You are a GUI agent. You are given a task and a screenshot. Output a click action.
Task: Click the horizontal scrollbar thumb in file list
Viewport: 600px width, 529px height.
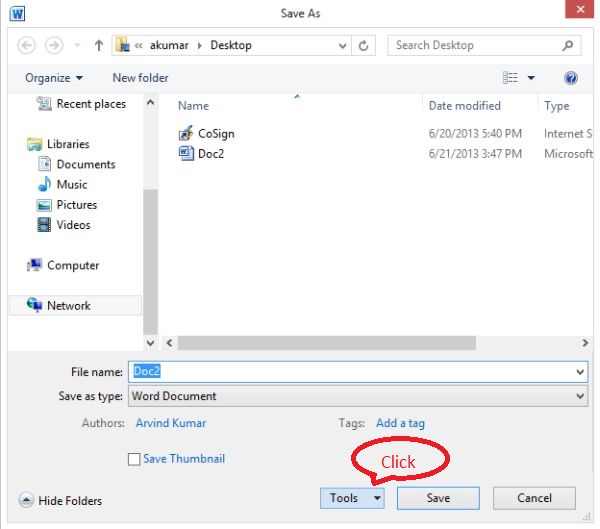[327, 343]
